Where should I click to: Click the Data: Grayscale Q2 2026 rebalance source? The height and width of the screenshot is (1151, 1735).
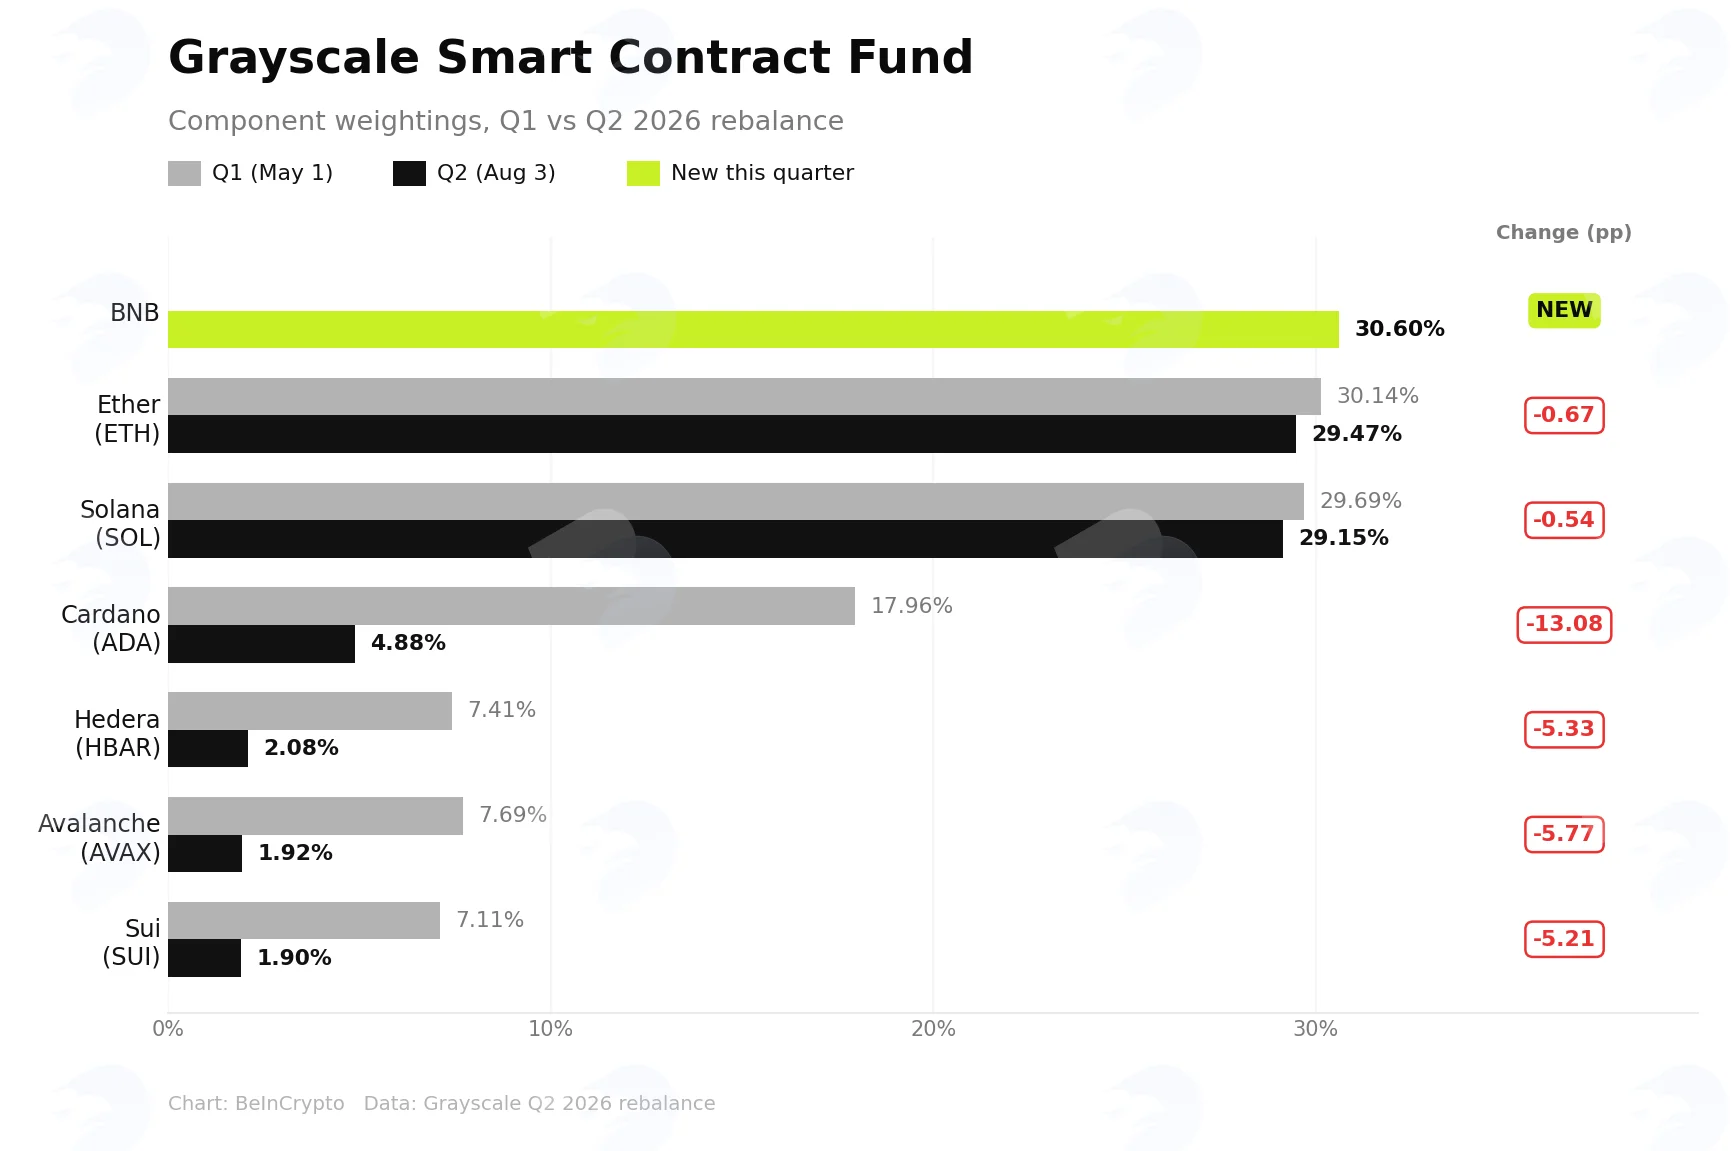coord(539,1103)
